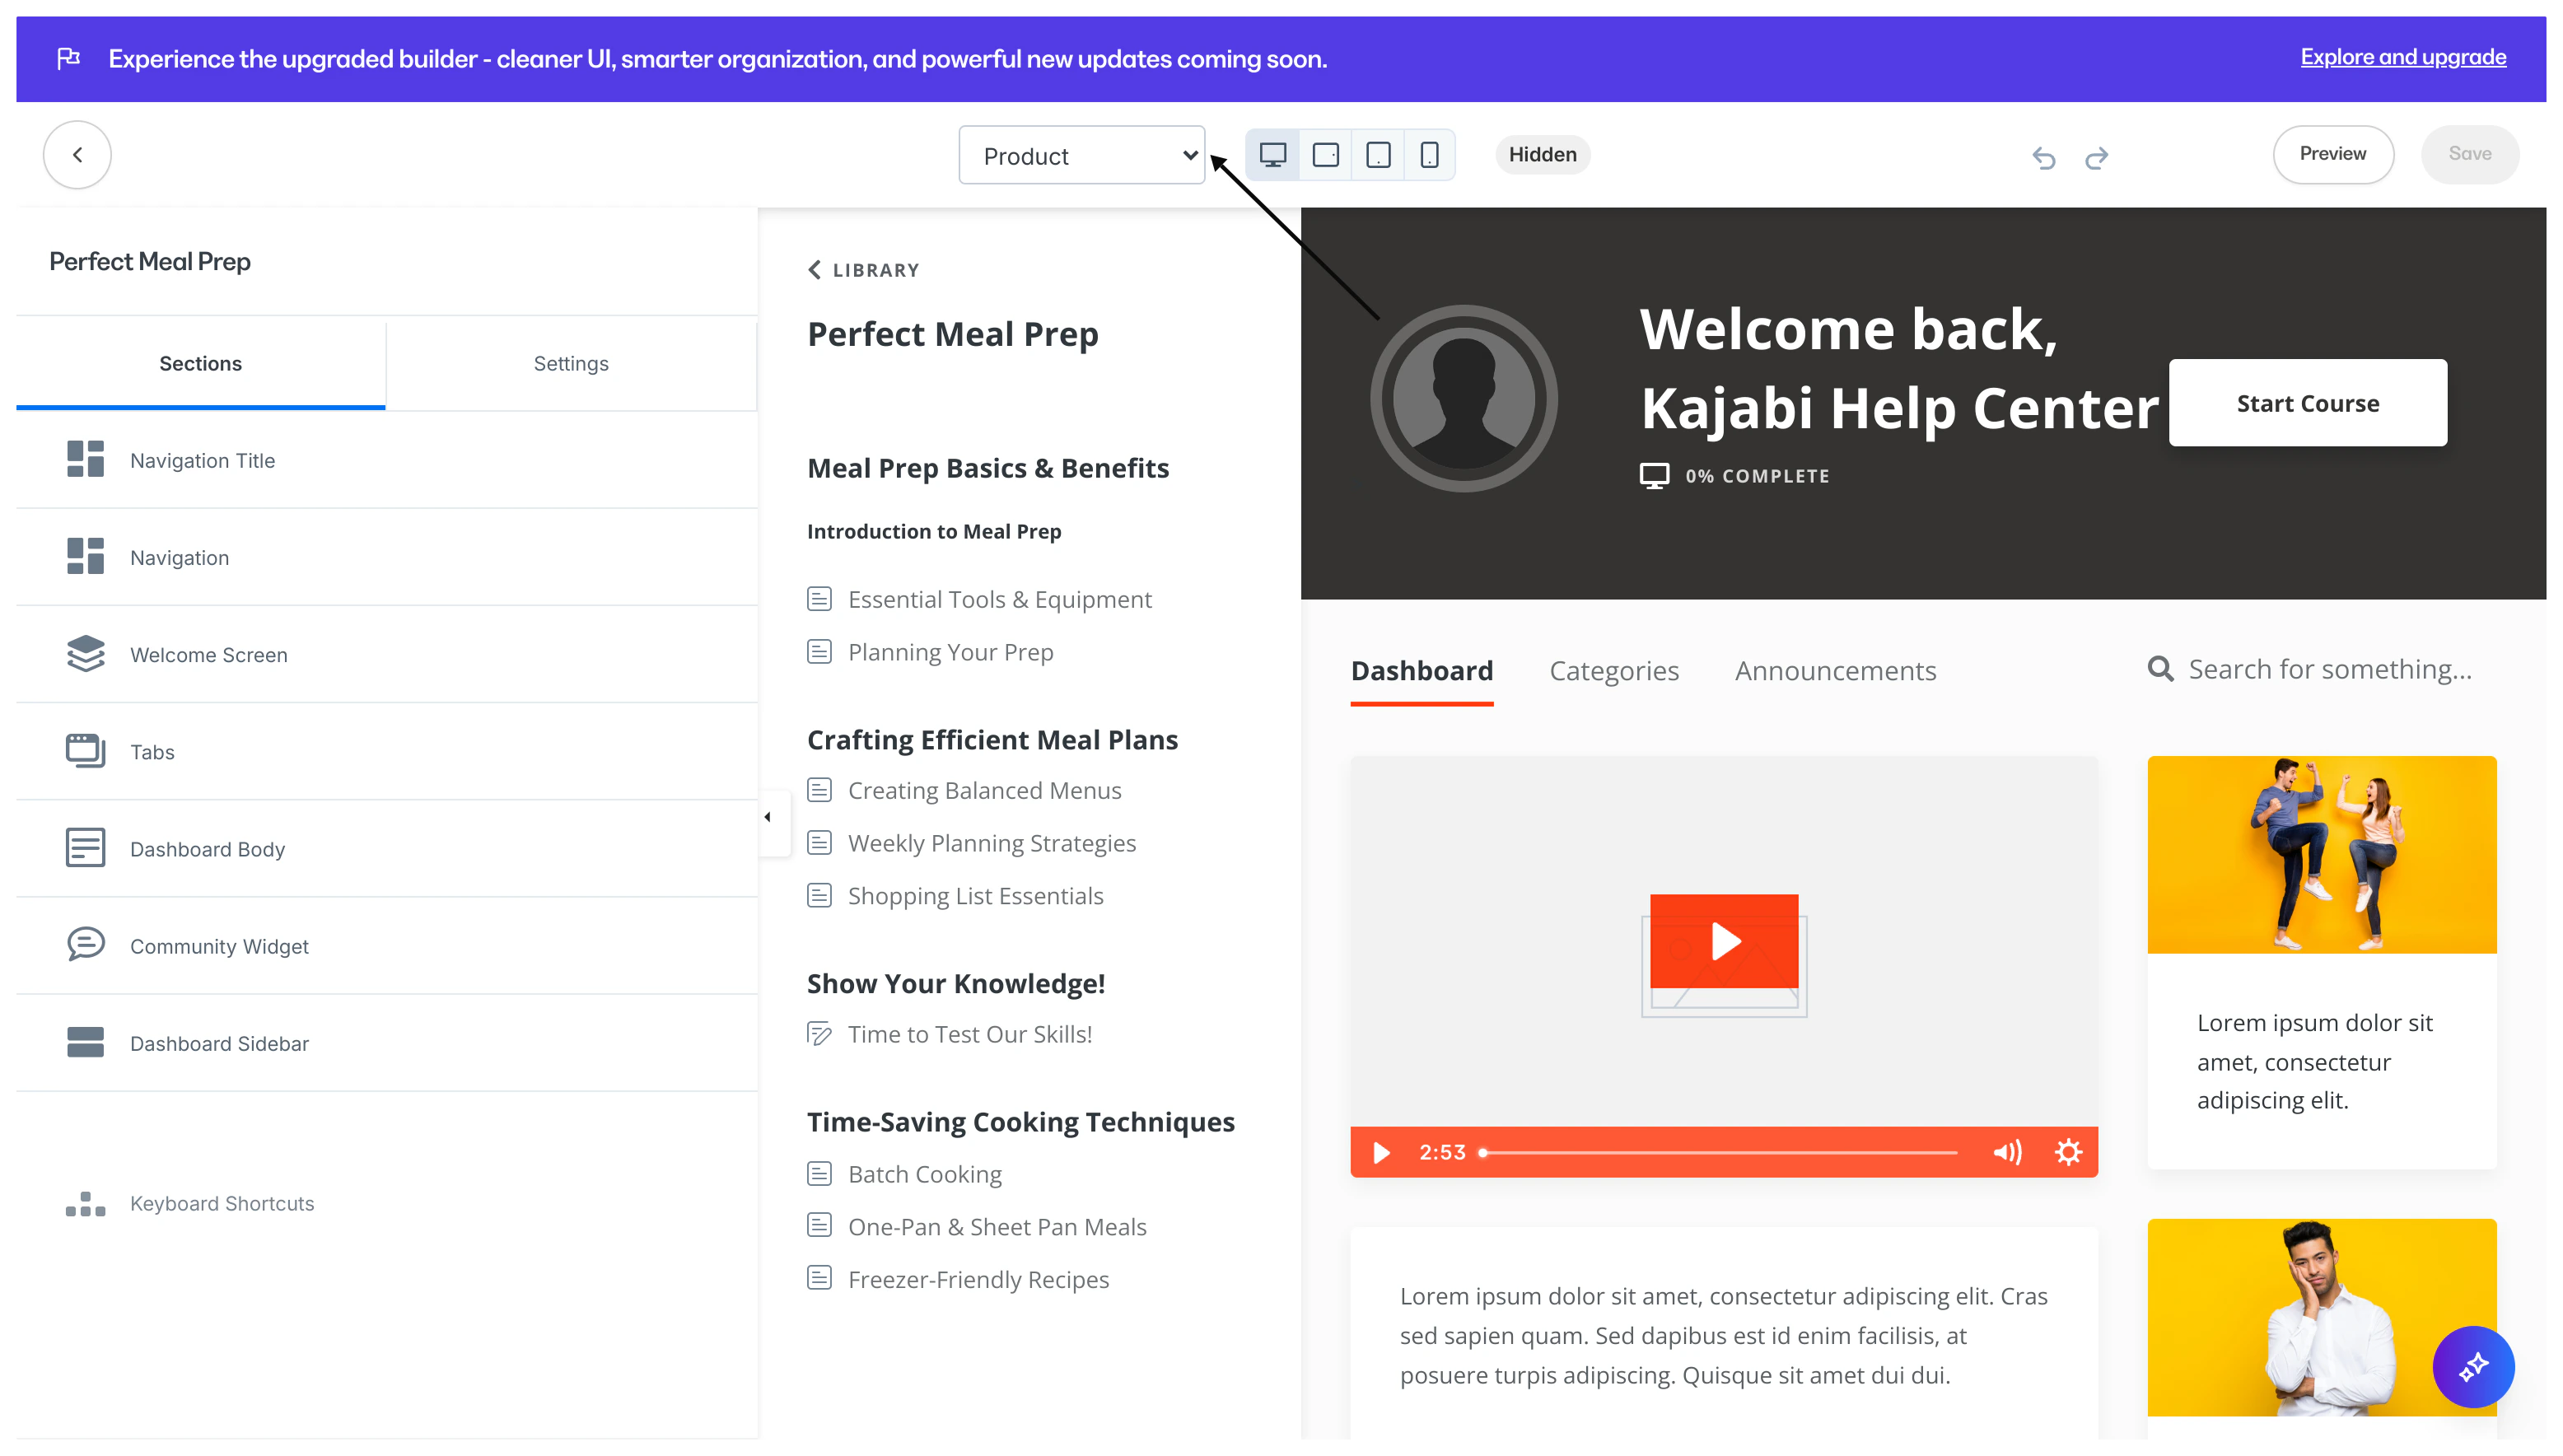Click the Community Widget chat bubble icon
Image resolution: width=2563 pixels, height=1456 pixels.
(85, 944)
